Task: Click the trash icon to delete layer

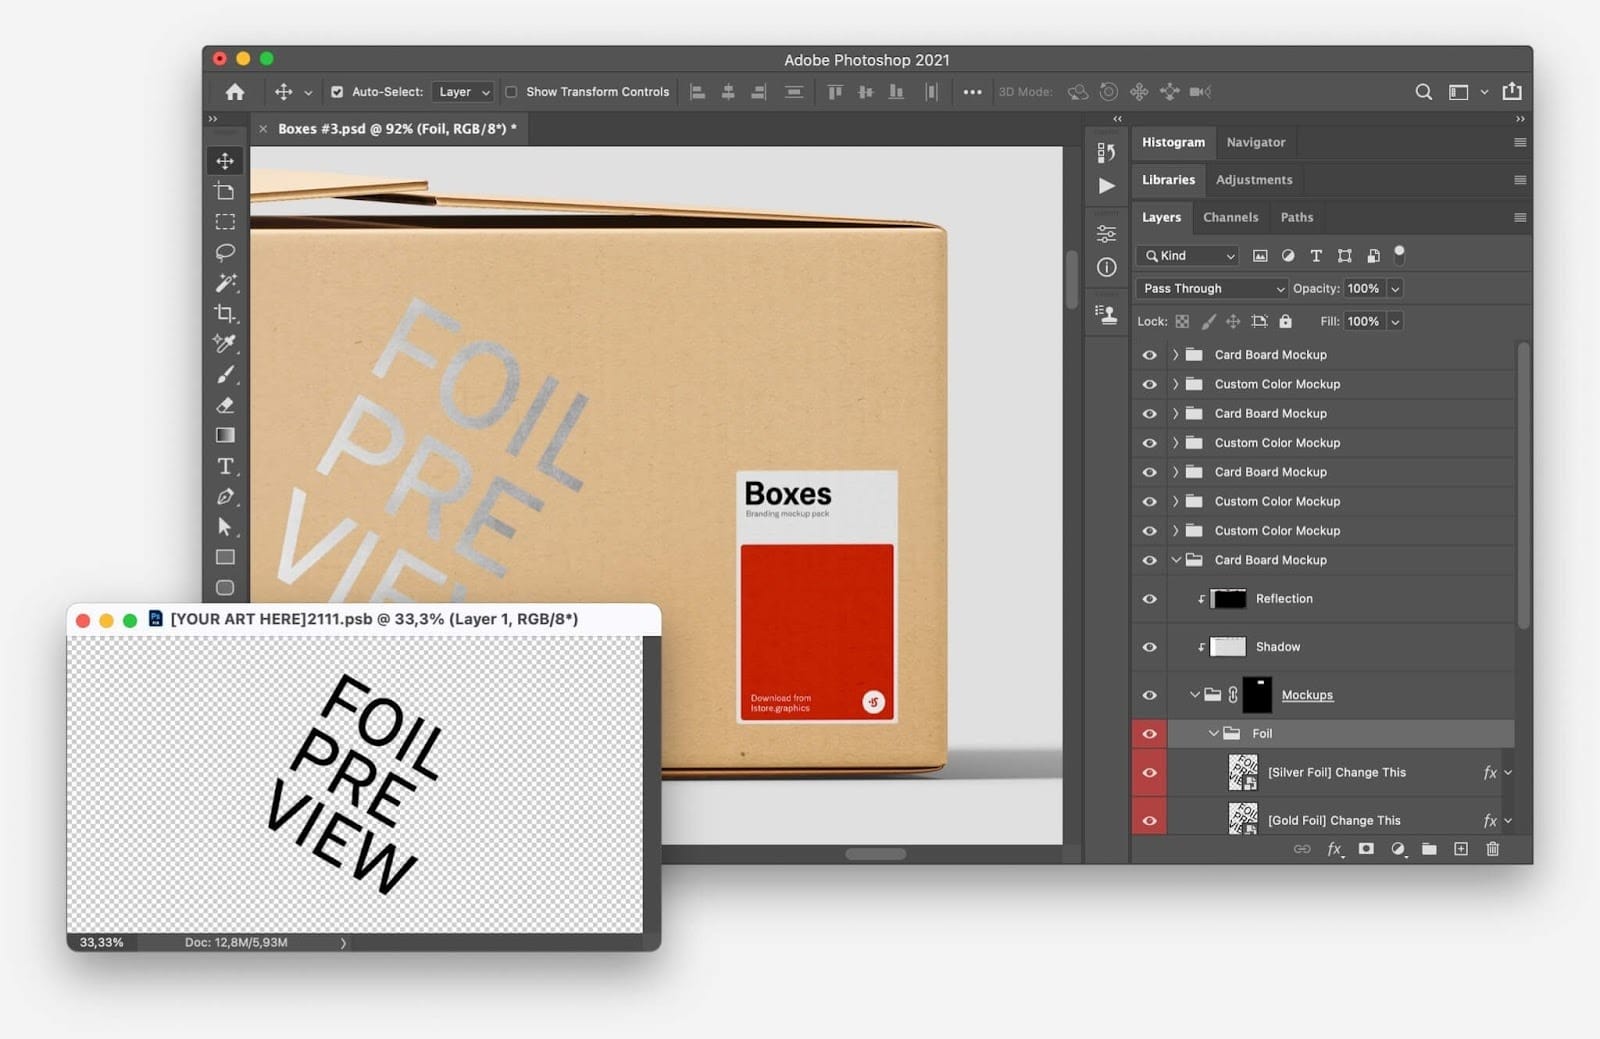Action: pos(1492,849)
